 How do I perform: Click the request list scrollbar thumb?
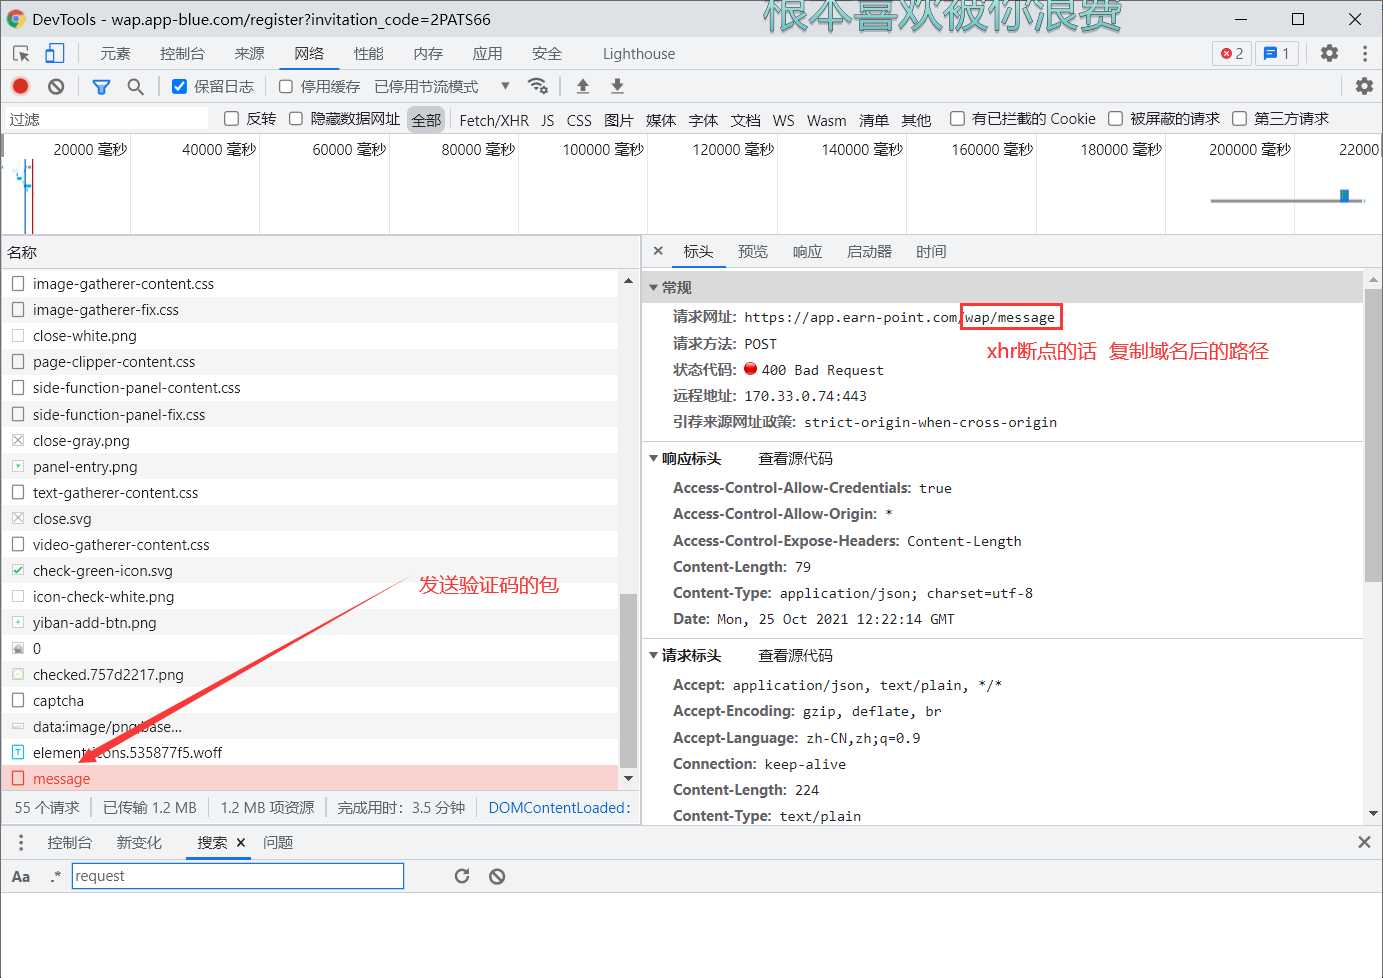pos(628,680)
